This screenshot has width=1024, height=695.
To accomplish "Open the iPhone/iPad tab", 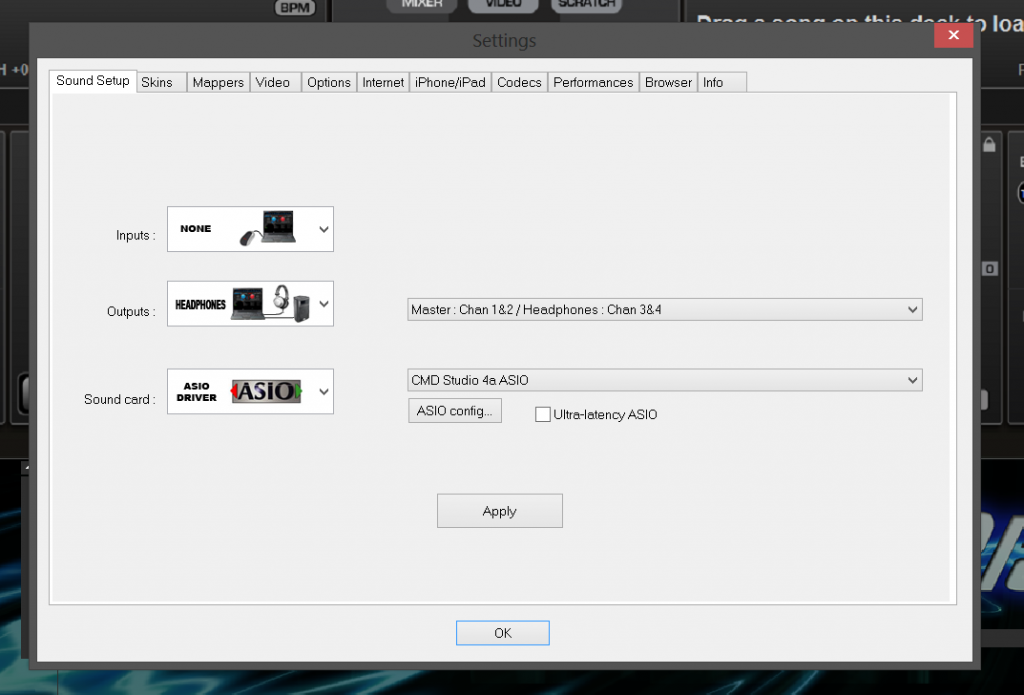I will [x=451, y=82].
